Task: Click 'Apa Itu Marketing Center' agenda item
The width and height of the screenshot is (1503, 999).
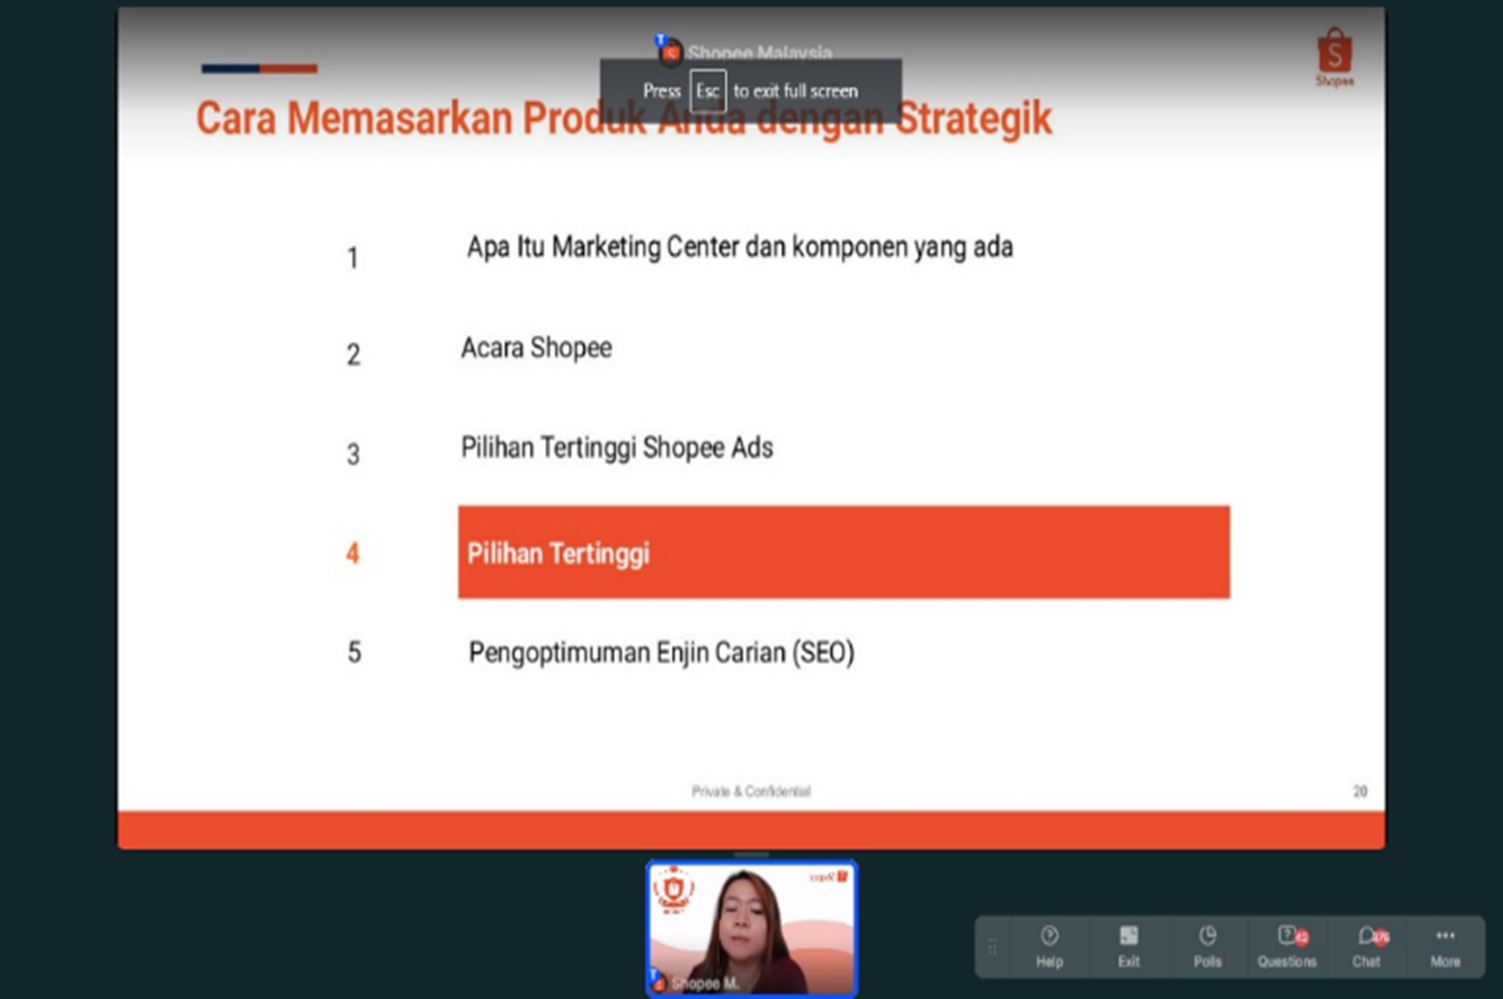Action: pos(739,247)
